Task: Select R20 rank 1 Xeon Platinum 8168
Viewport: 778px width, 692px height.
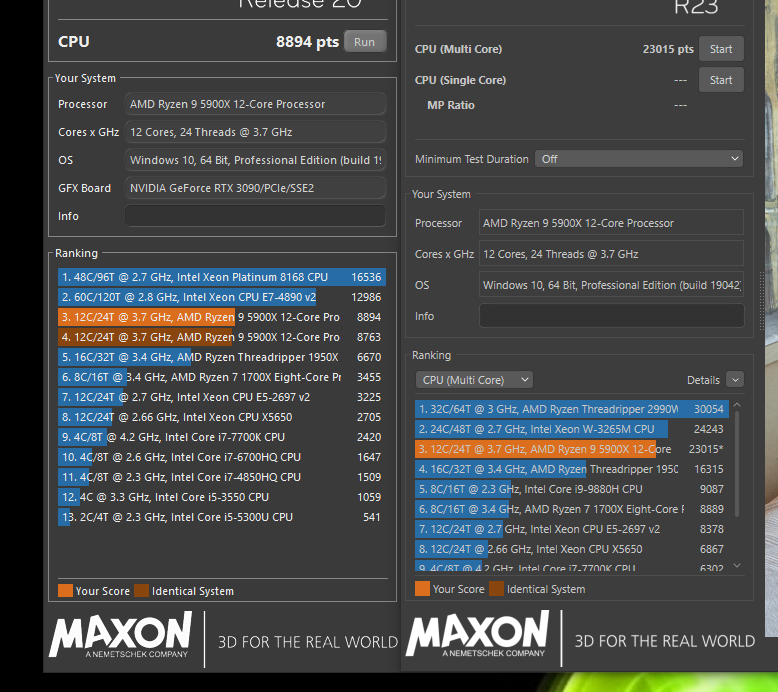Action: point(222,277)
